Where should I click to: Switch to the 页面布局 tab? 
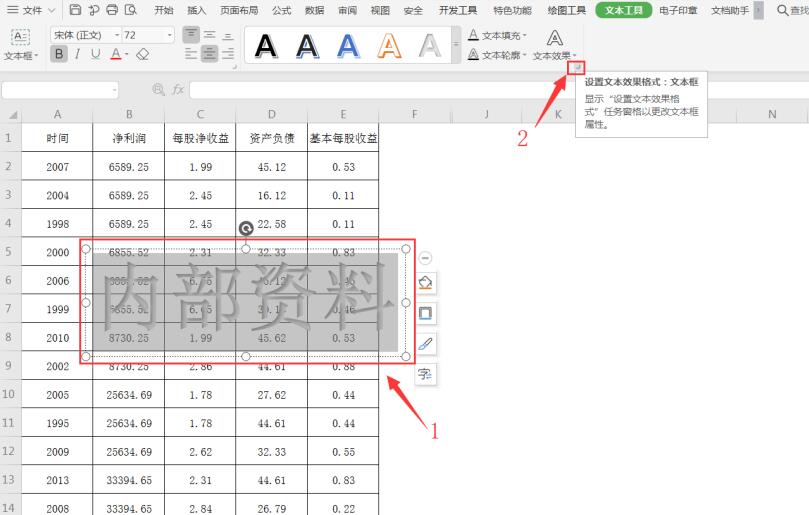click(239, 10)
